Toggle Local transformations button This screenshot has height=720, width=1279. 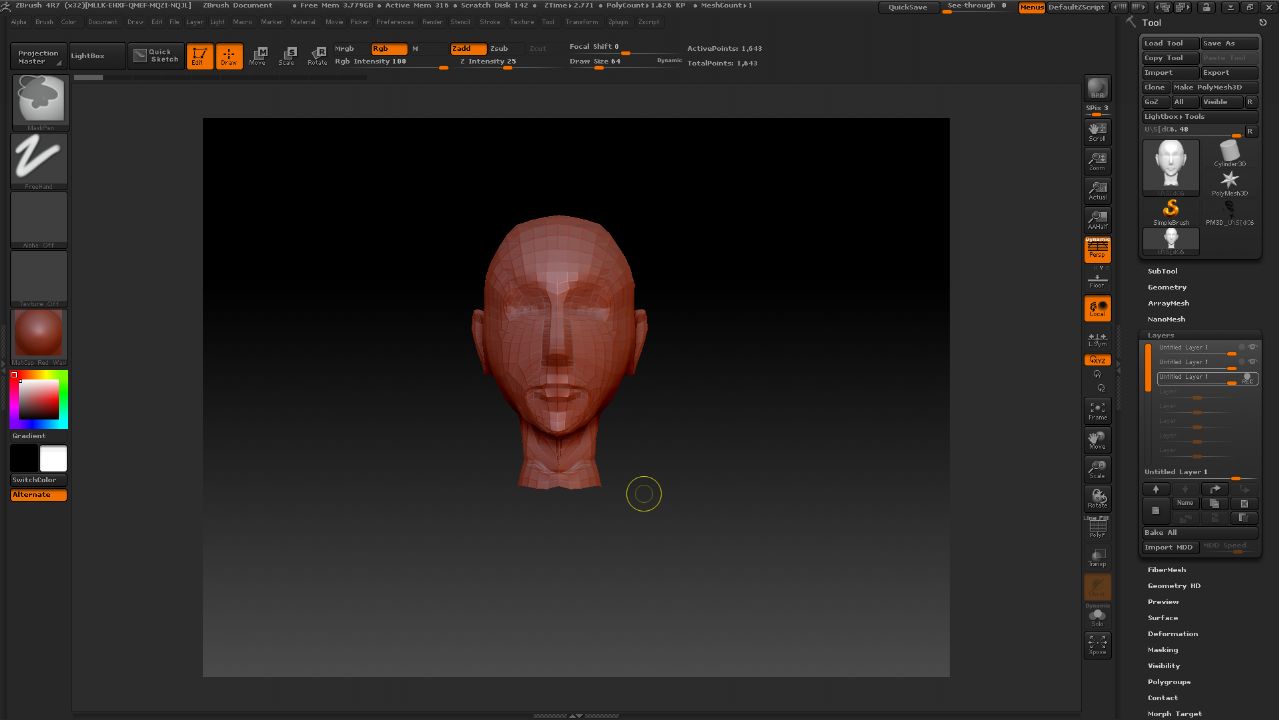tap(1097, 308)
